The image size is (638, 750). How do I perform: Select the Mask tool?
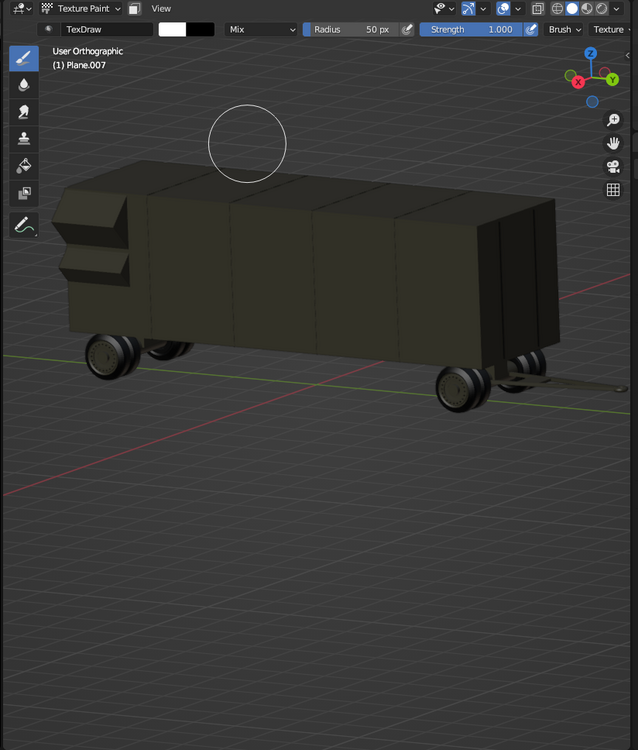pos(23,193)
